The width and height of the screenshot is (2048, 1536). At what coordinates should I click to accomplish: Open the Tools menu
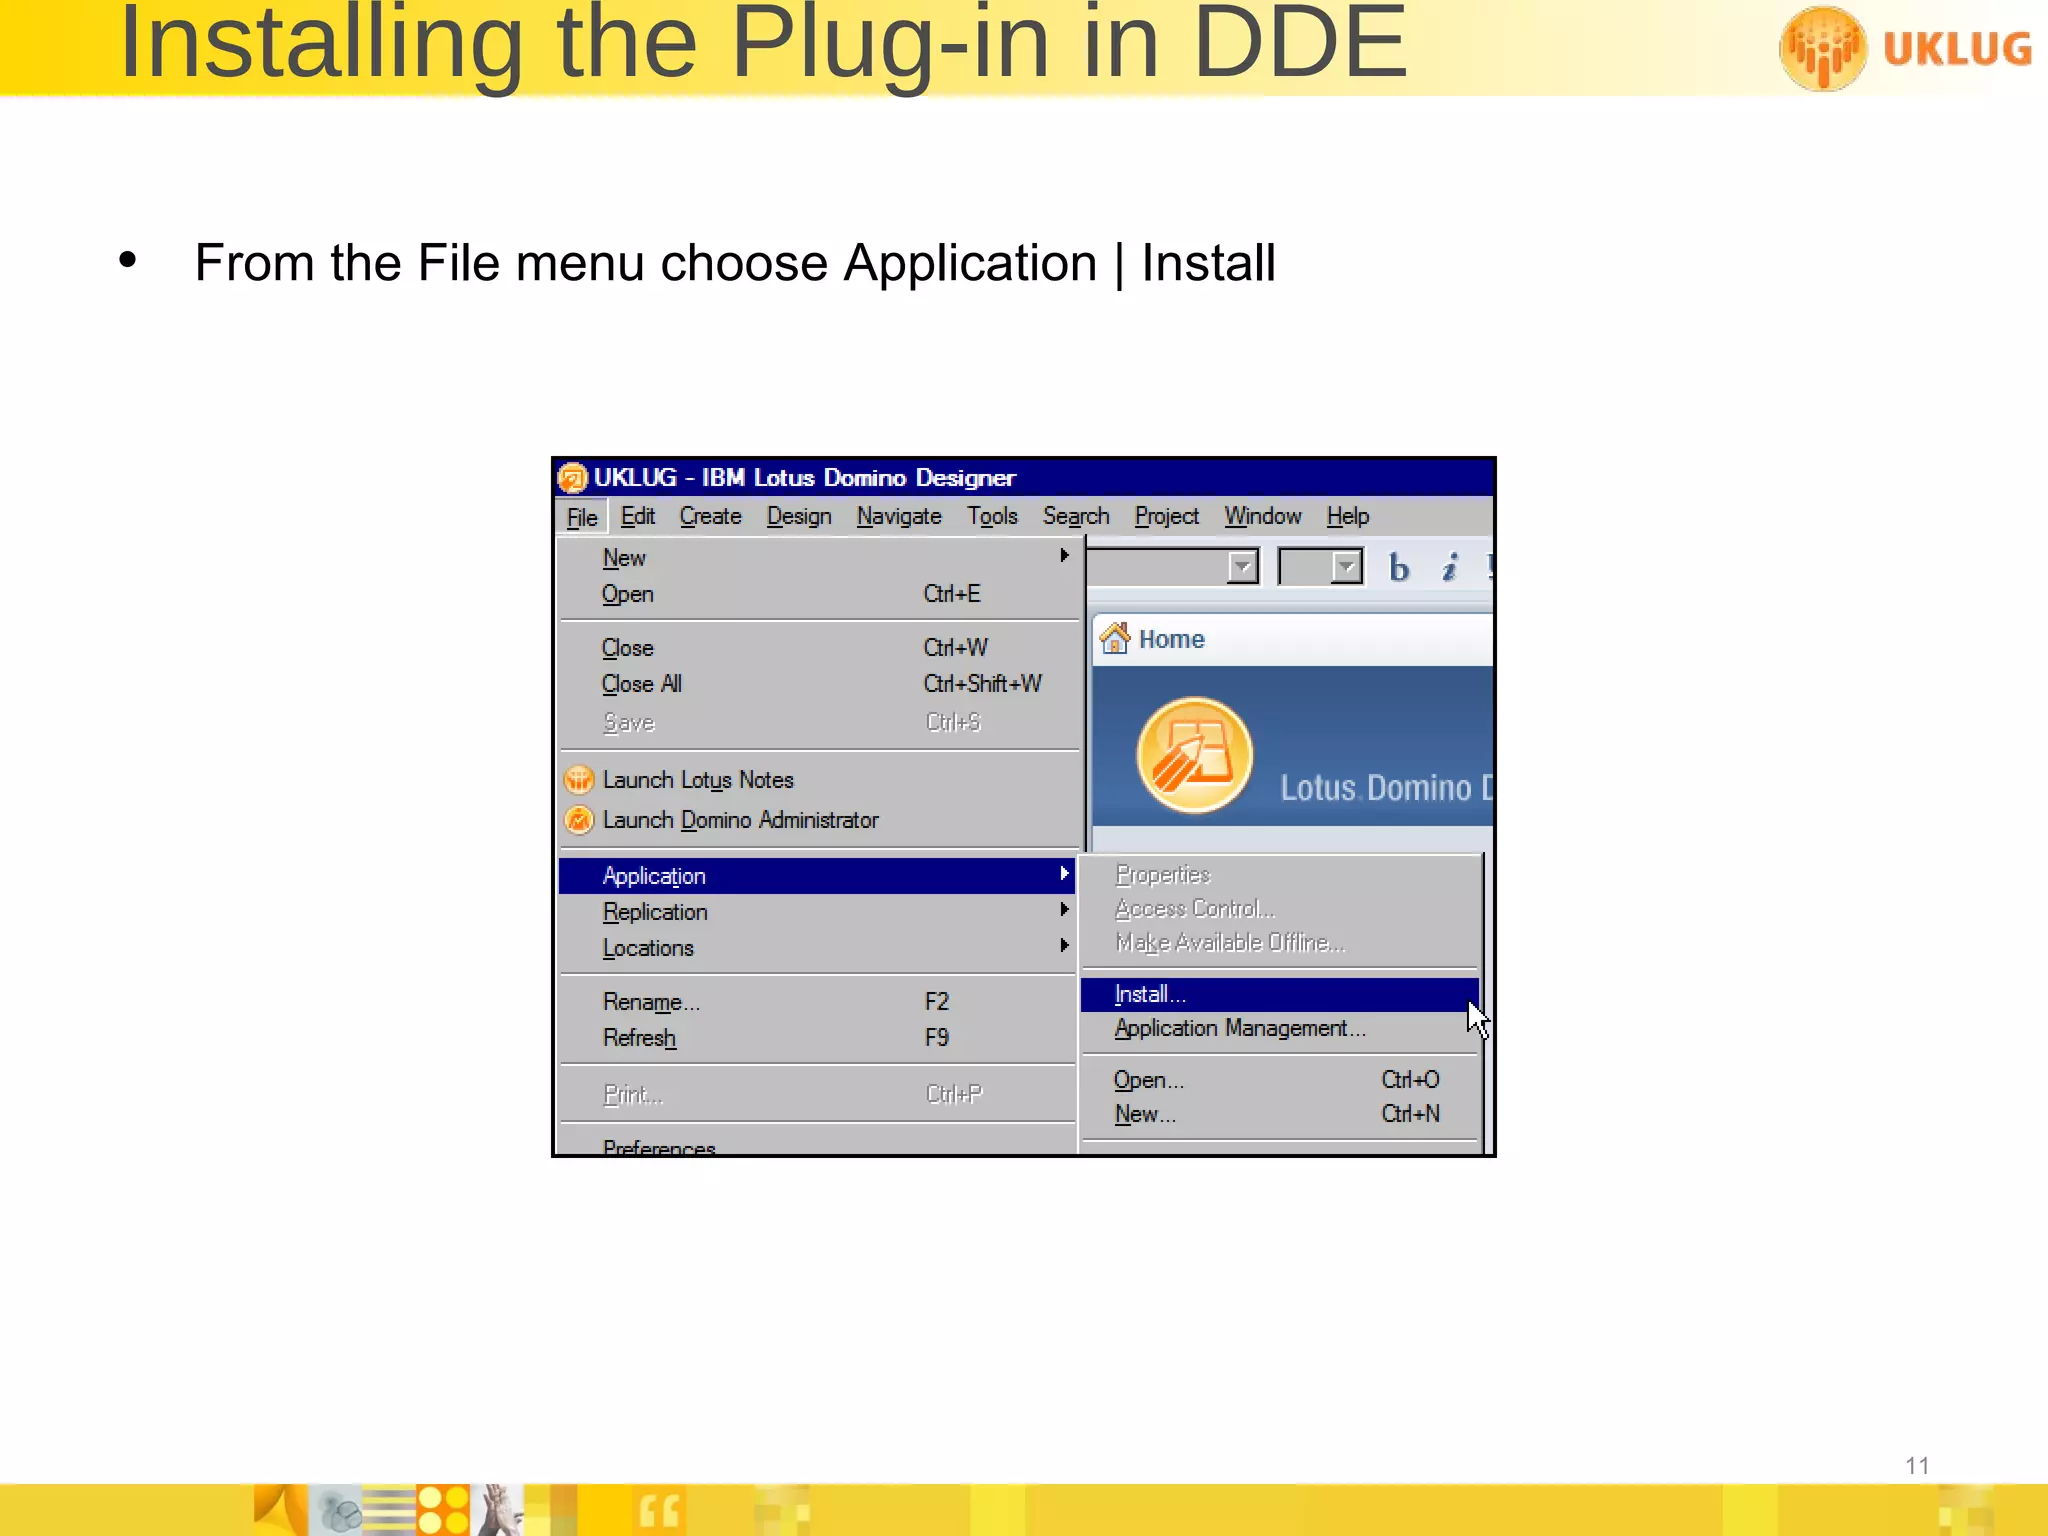[x=992, y=516]
